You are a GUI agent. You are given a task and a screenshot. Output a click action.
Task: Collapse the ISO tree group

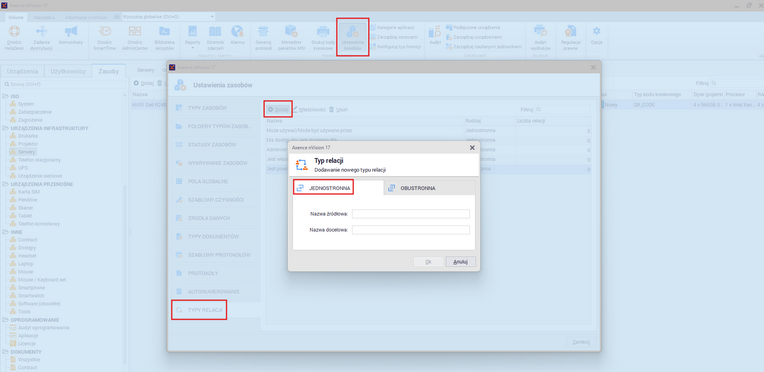click(4, 96)
